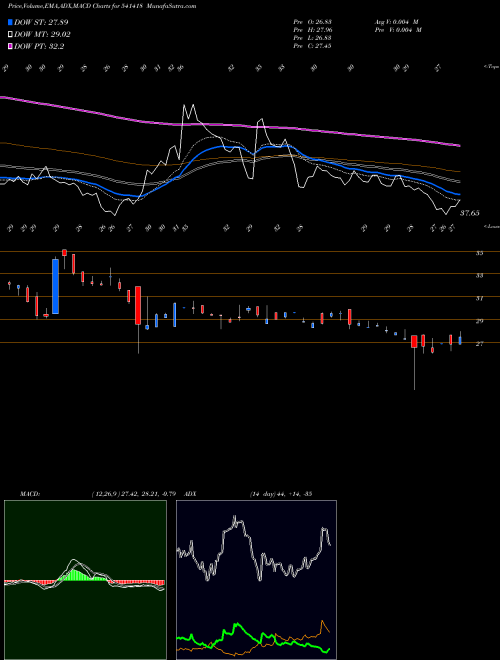Click the 35 price axis label
500x660 pixels.
(479, 253)
